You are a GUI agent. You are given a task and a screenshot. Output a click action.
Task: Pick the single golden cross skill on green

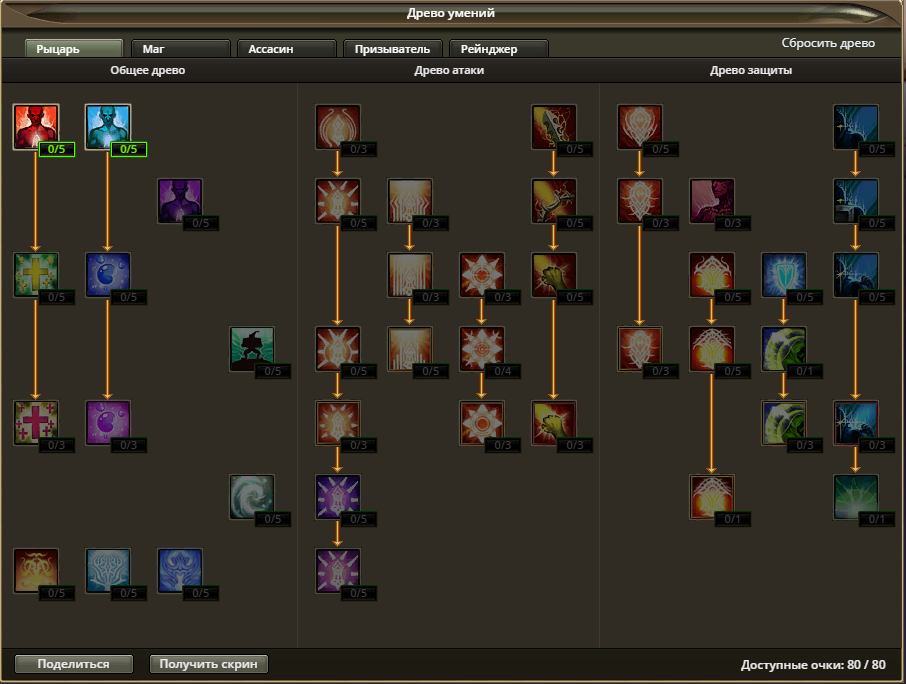[x=36, y=275]
